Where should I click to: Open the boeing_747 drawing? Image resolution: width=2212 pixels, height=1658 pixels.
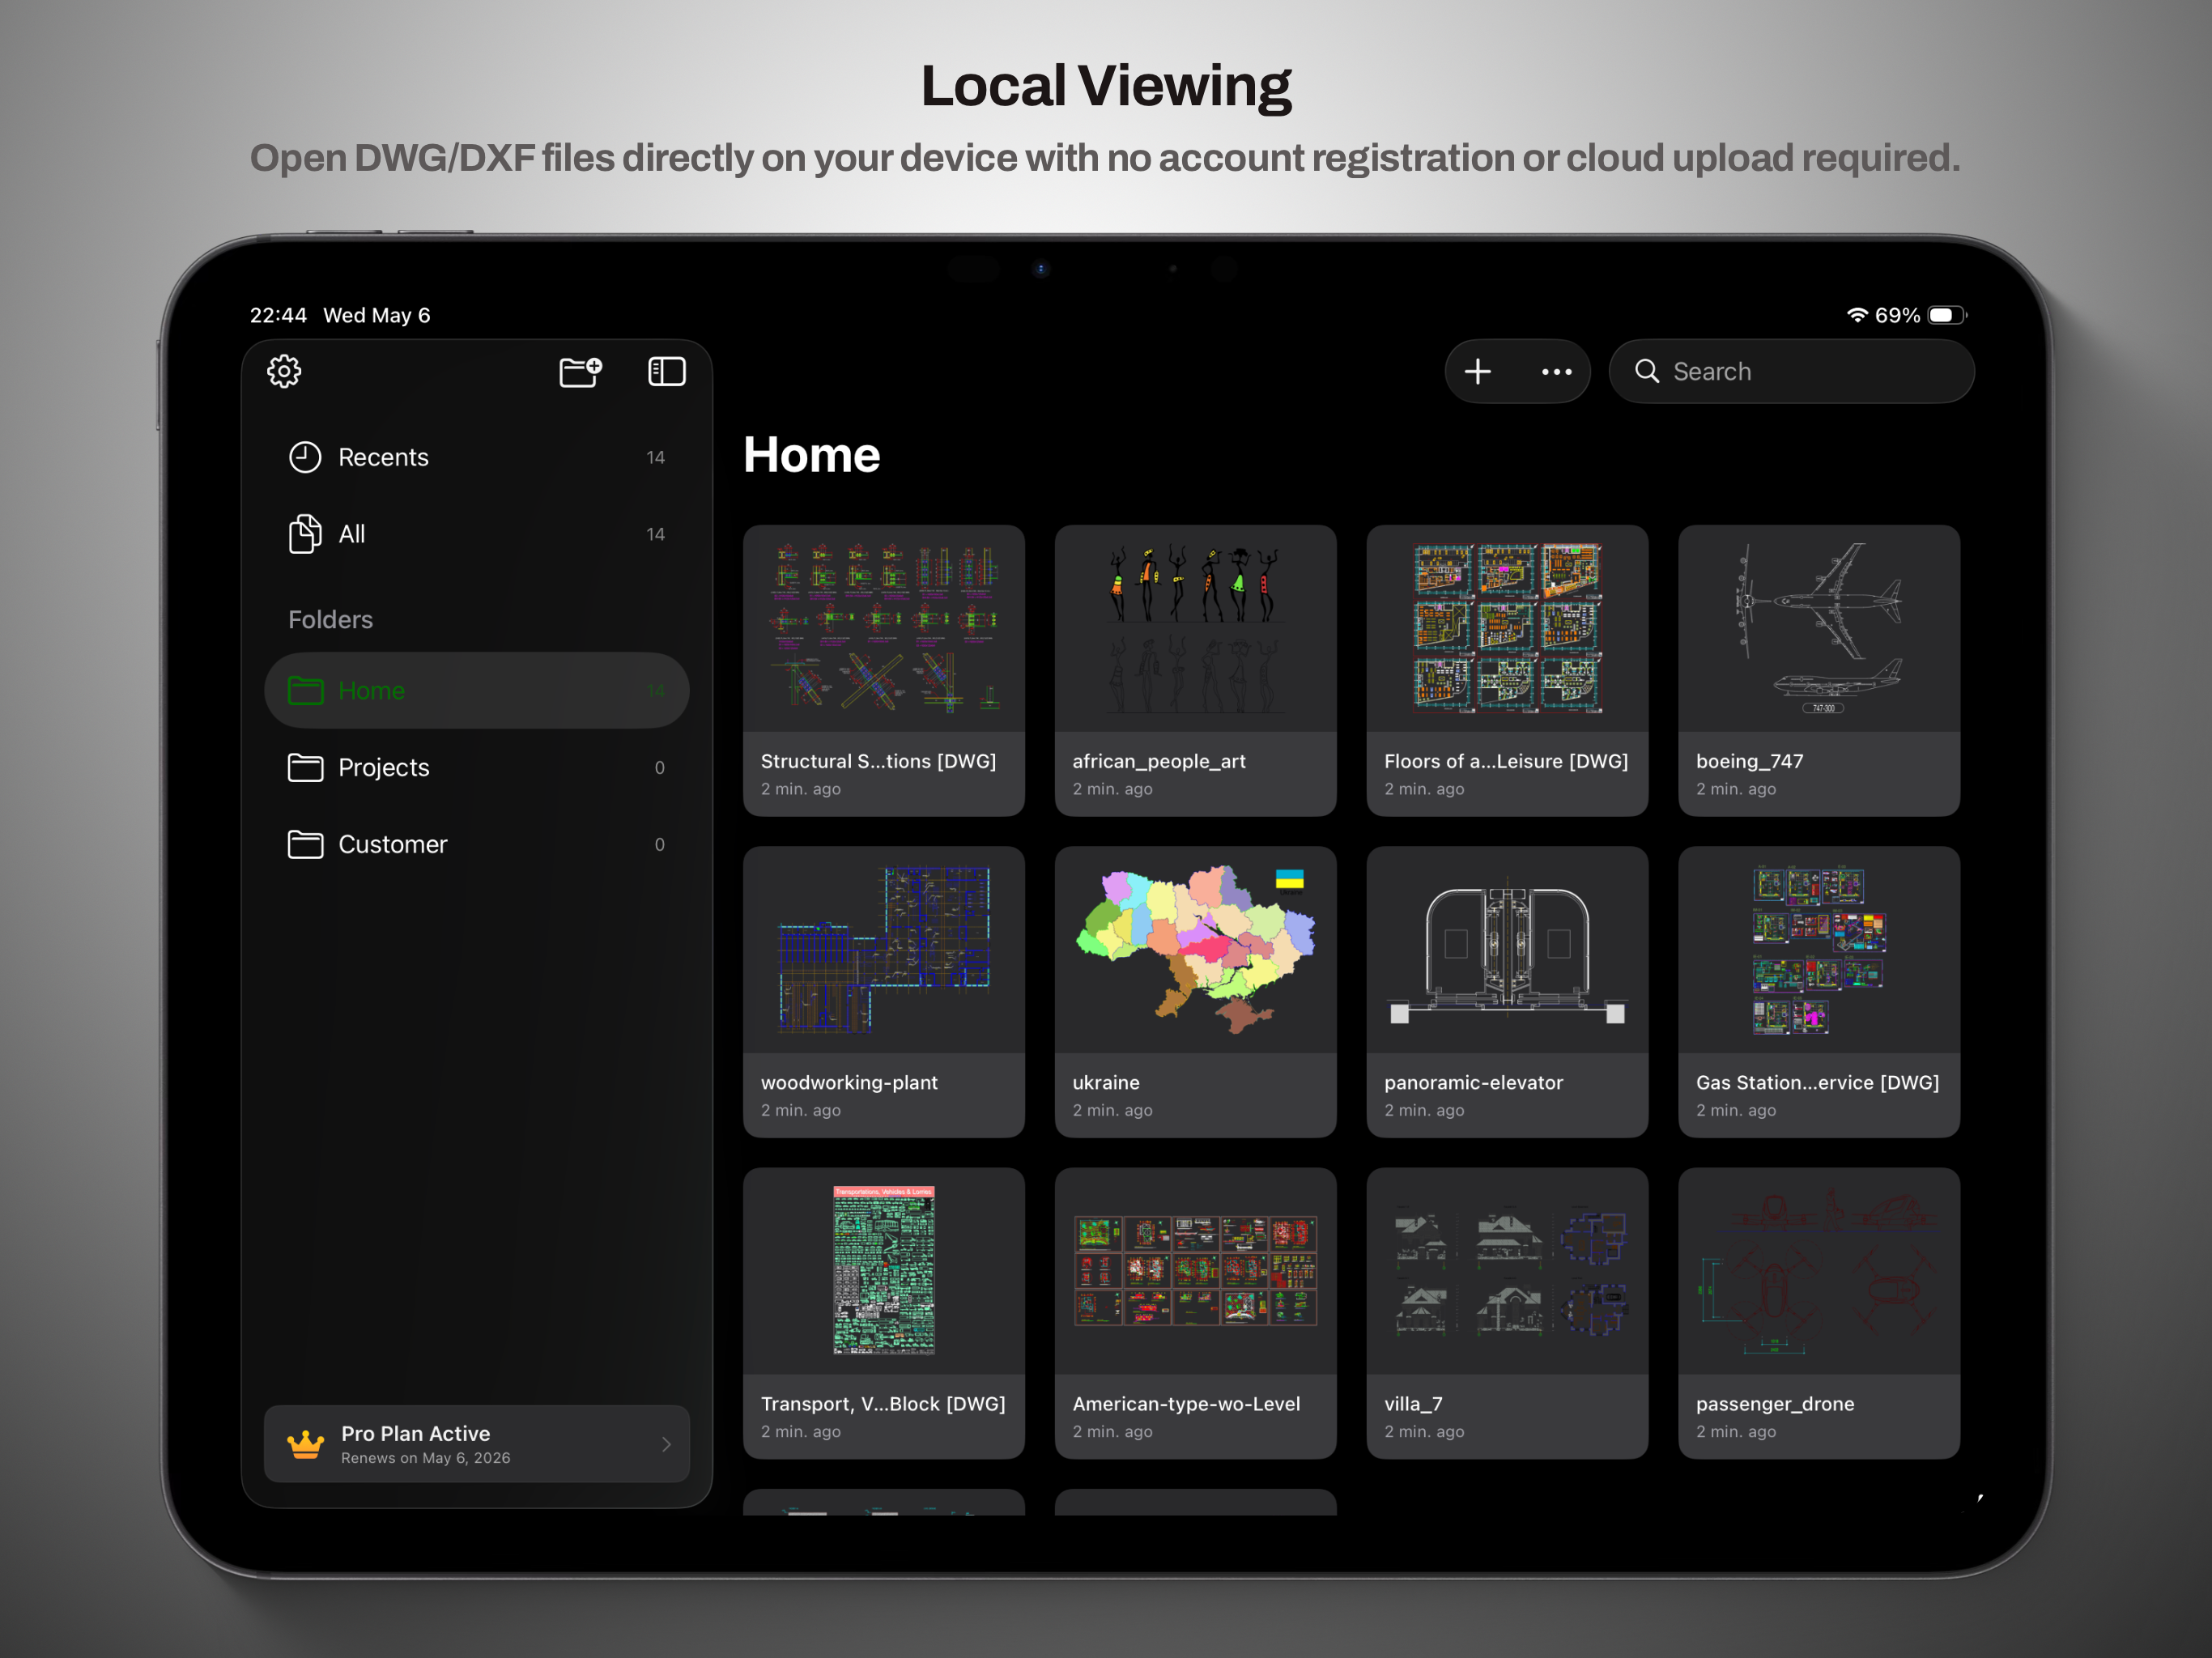[x=1819, y=670]
